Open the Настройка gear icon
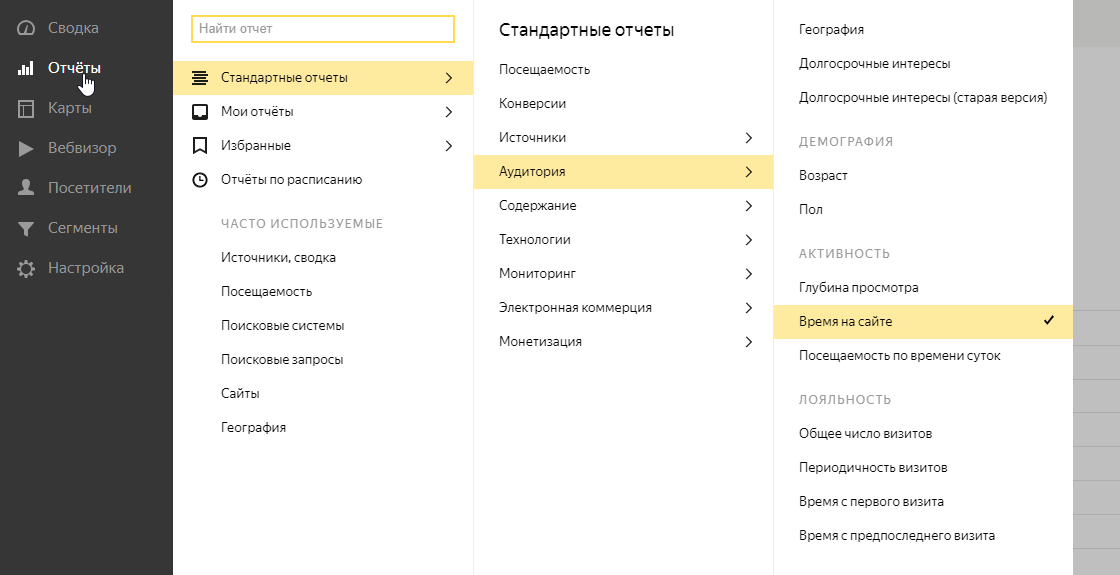The height and width of the screenshot is (575, 1120). point(26,269)
